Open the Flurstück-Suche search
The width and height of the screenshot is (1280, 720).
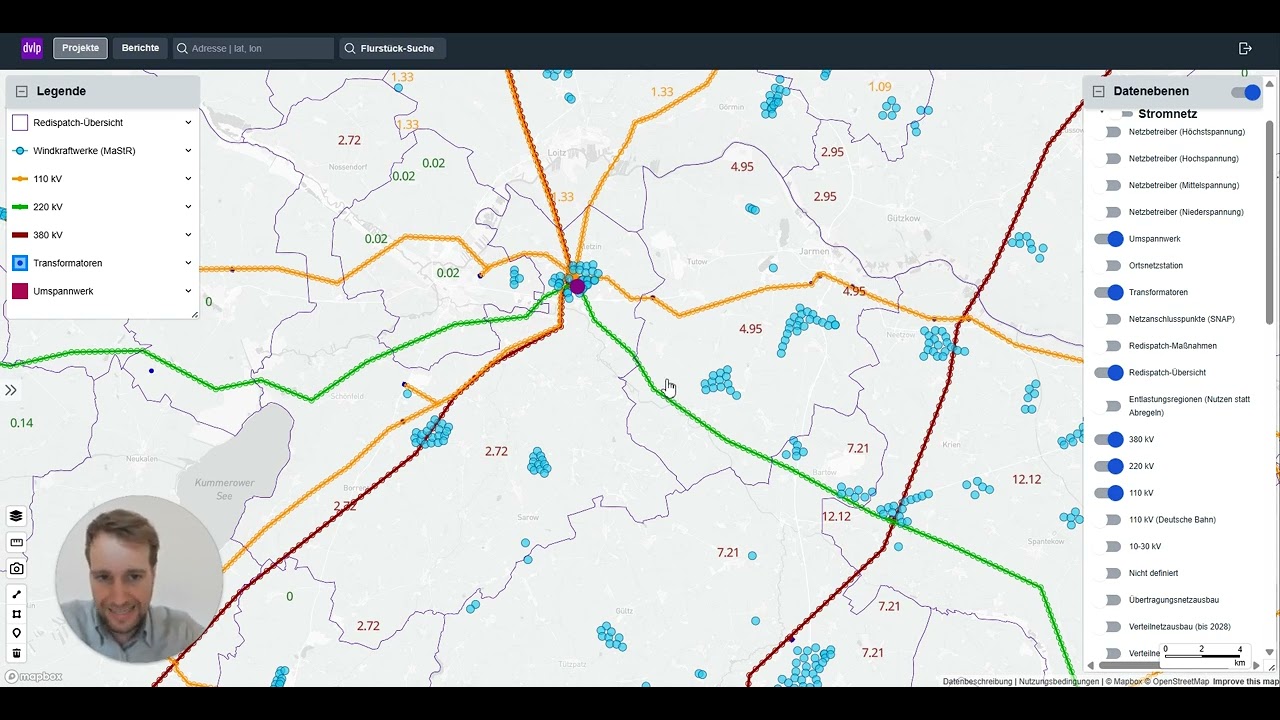click(393, 48)
